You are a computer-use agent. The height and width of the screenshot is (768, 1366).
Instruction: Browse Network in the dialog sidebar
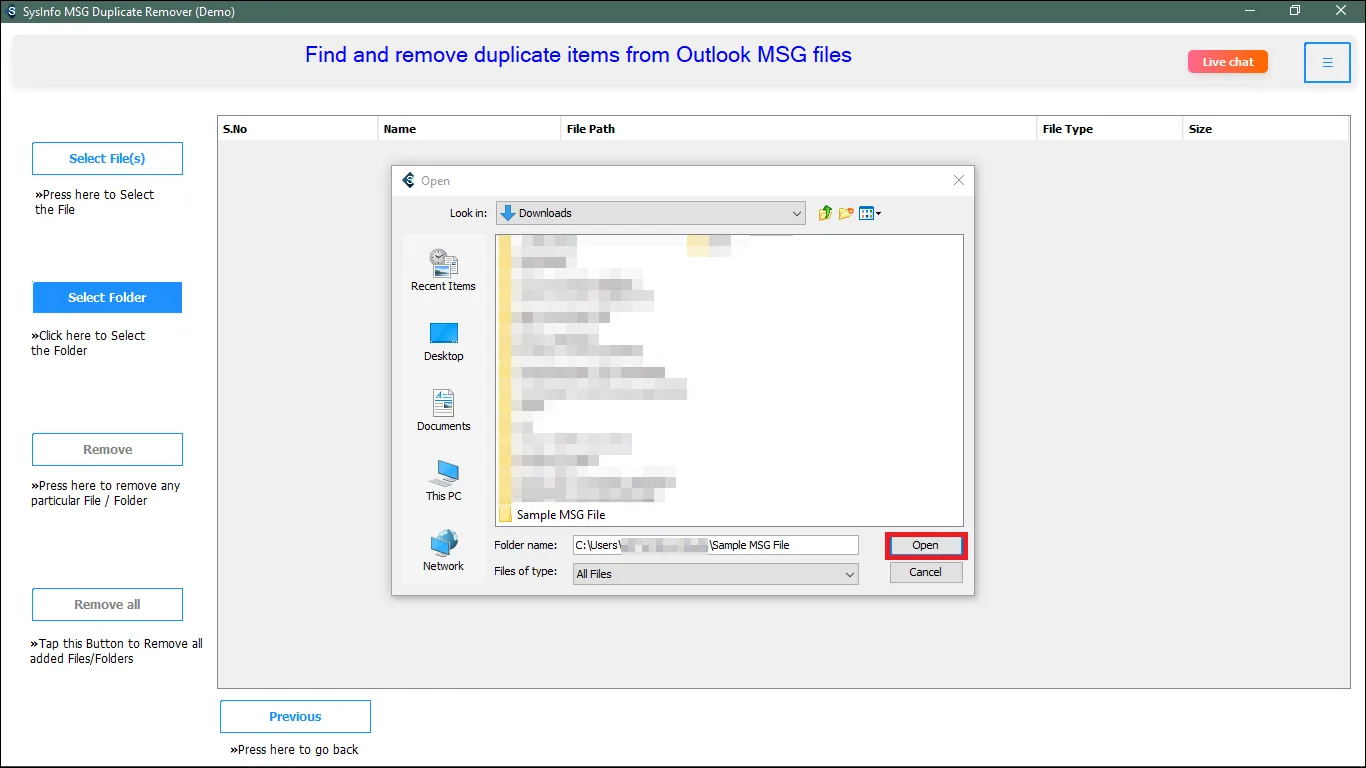[x=443, y=551]
